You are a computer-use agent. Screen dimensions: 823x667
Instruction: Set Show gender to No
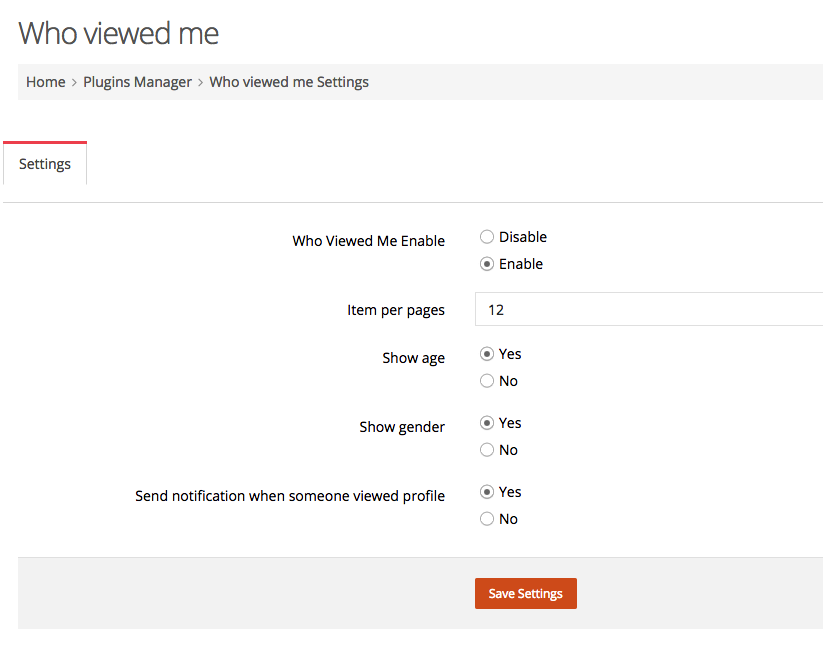[487, 450]
